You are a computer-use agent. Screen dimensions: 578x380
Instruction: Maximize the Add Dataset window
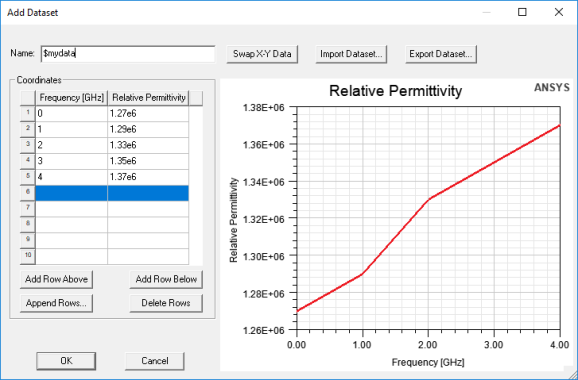click(x=522, y=12)
